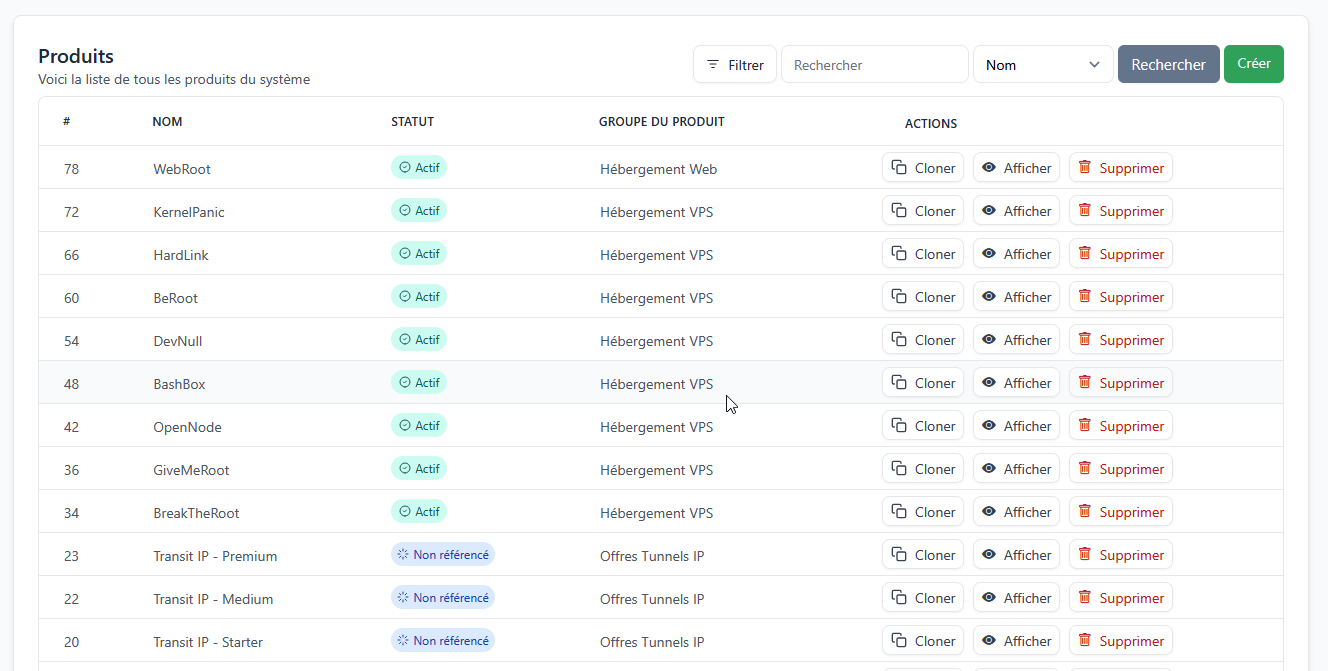Click the trash icon for KernelPanic
The width and height of the screenshot is (1328, 671).
coord(1084,211)
